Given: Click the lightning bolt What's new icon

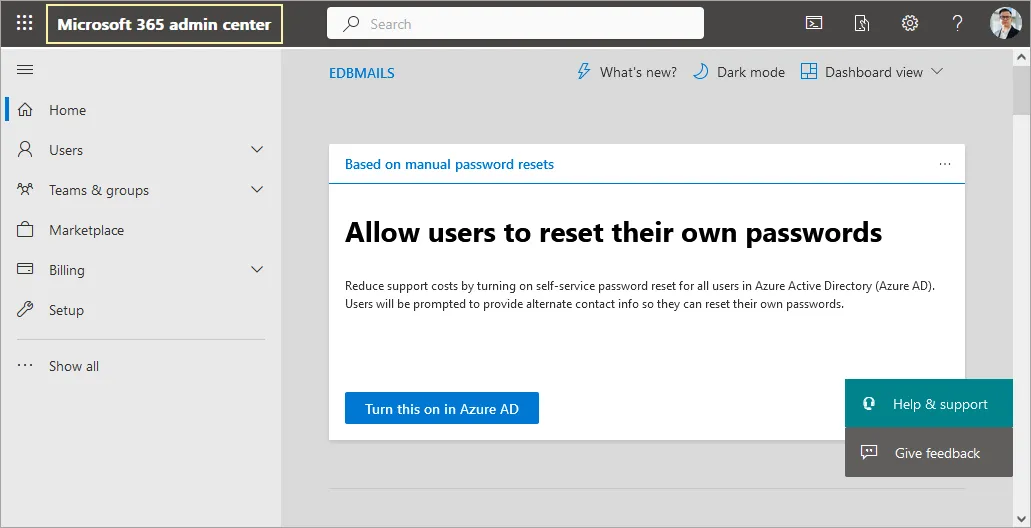Looking at the screenshot, I should [x=583, y=71].
